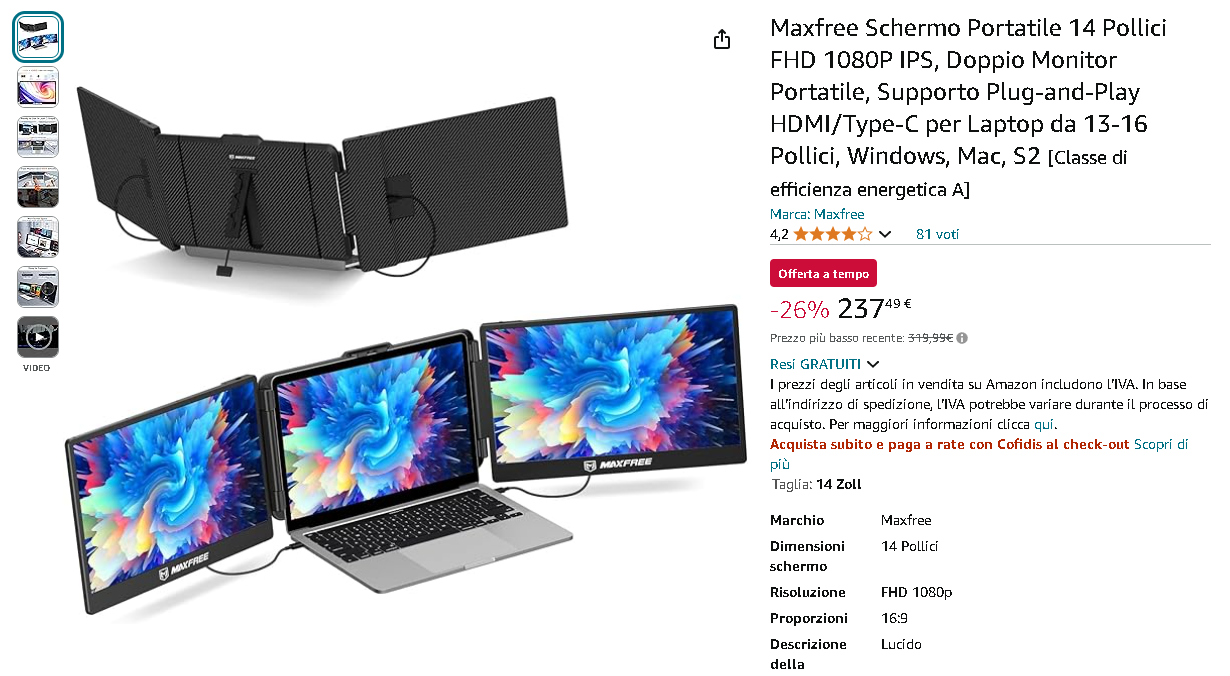Click the main product image
The image size is (1230, 676).
(405, 340)
